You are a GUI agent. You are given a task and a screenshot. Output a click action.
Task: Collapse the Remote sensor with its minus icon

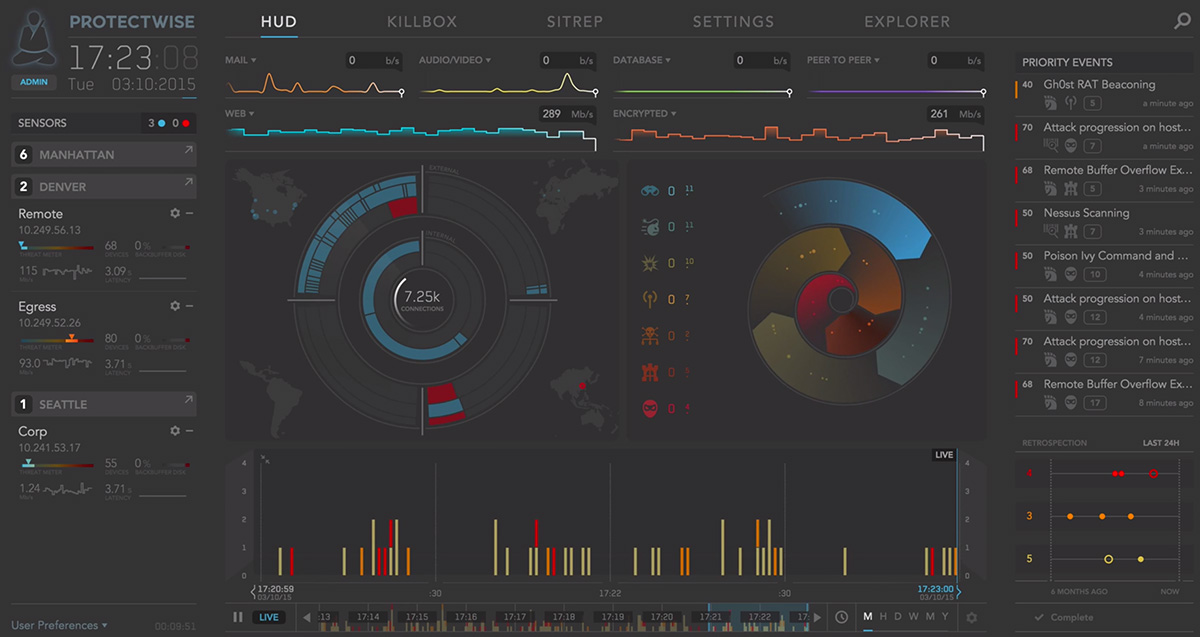pos(189,213)
